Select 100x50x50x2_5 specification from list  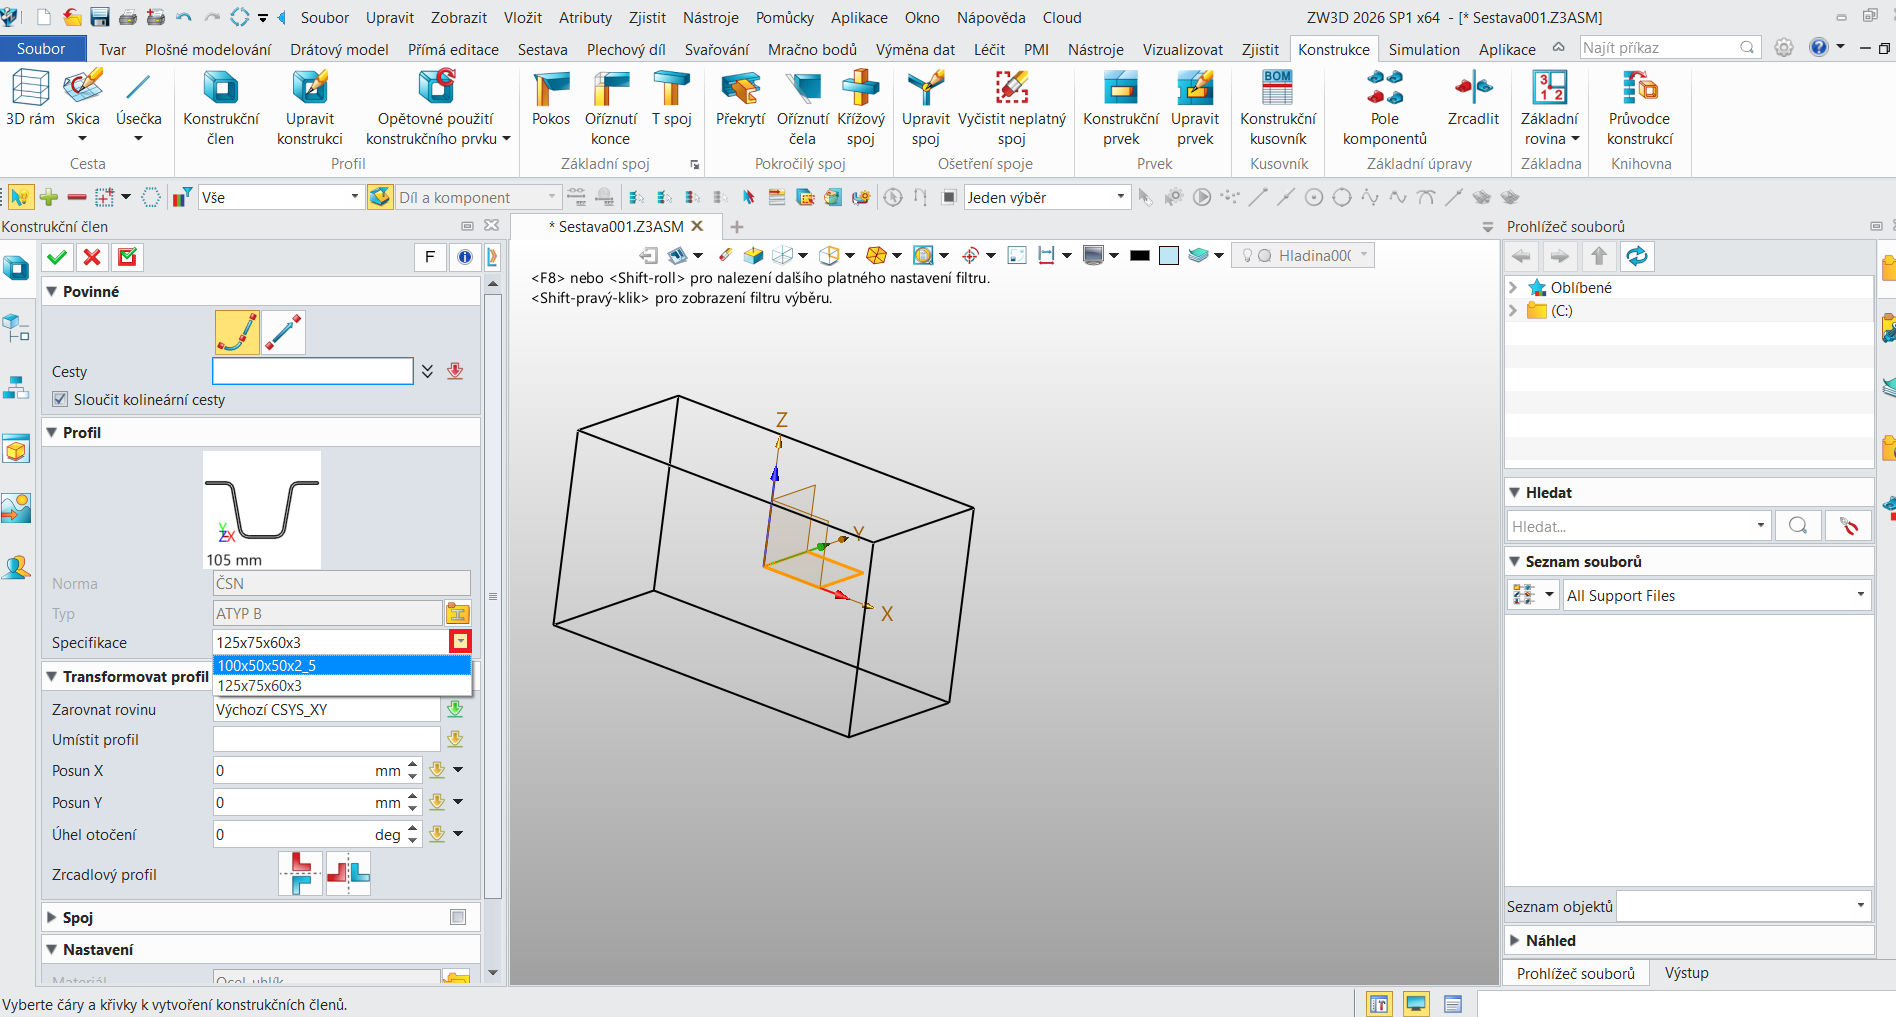342,665
